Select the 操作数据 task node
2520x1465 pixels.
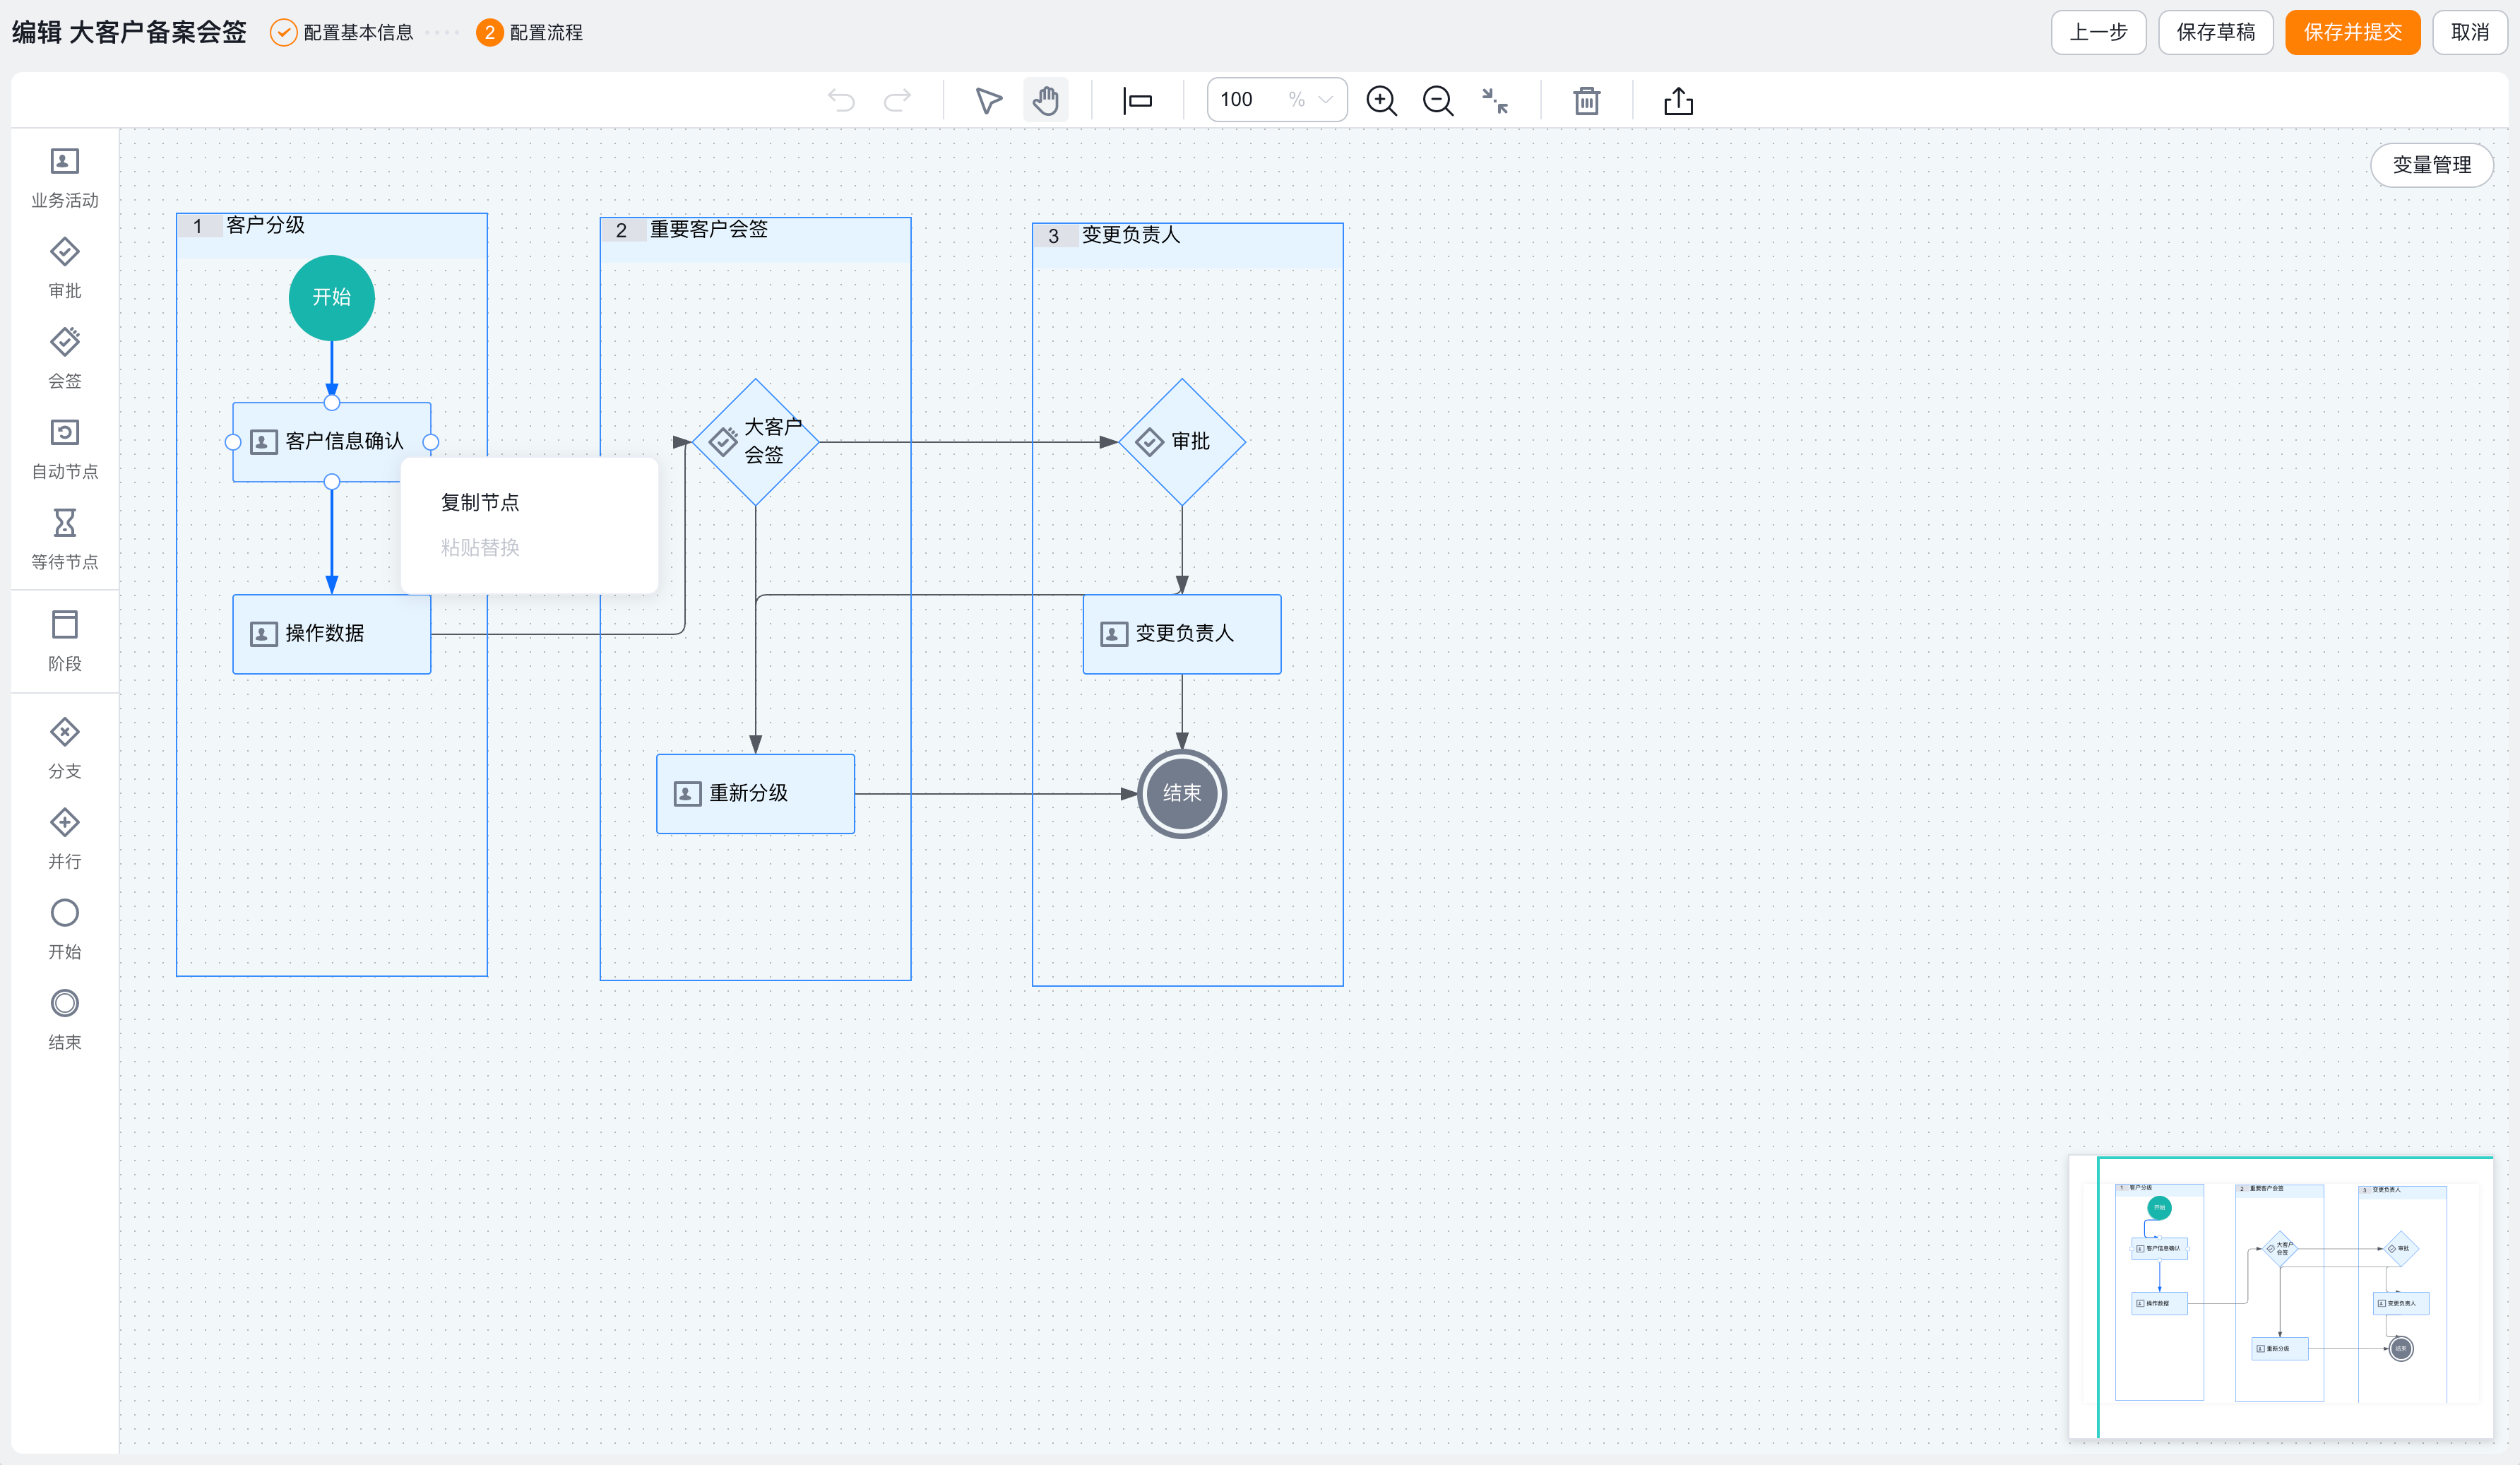[332, 634]
